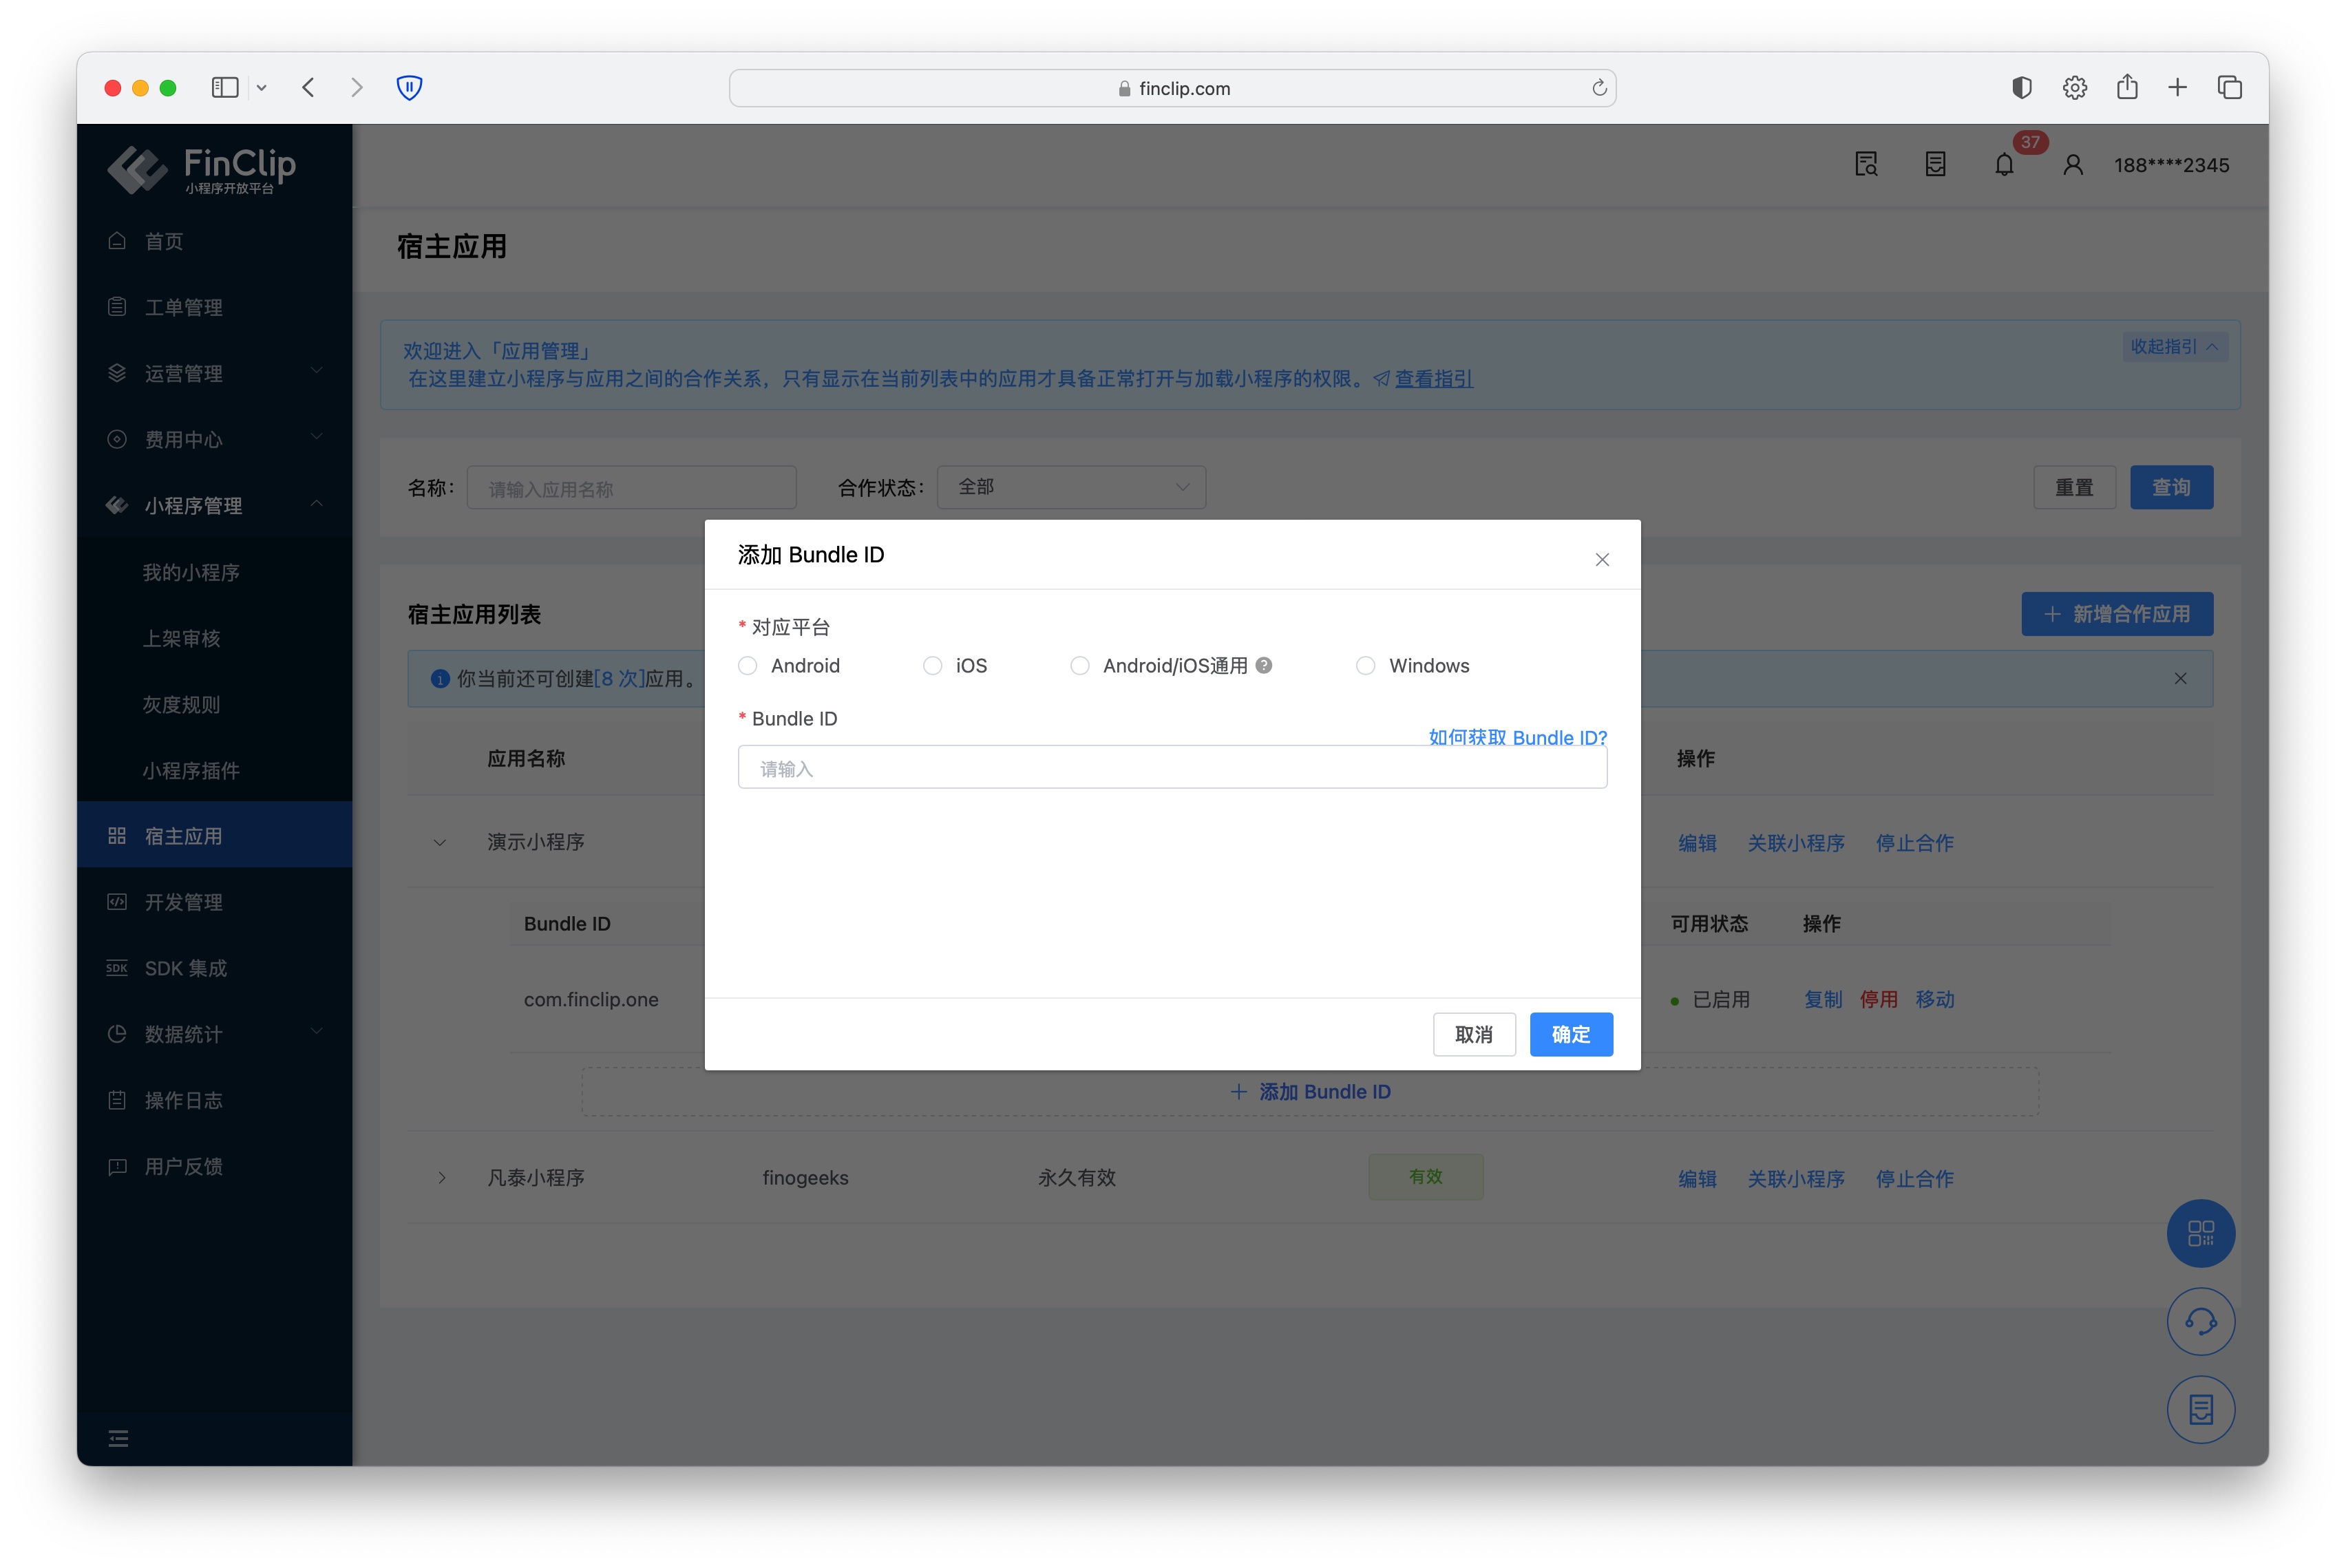The width and height of the screenshot is (2346, 1568).
Task: Choose the Windows platform radio option
Action: (1365, 666)
